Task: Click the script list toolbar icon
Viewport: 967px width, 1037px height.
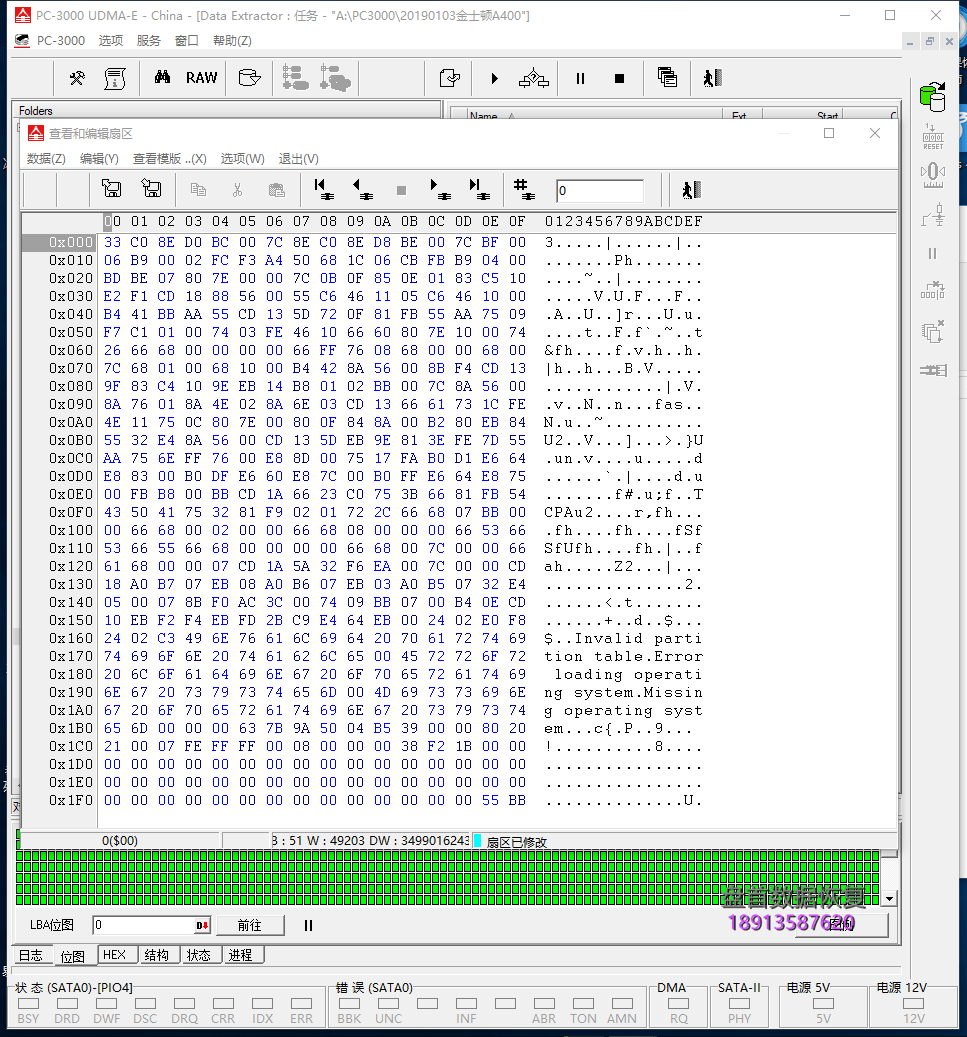Action: (x=115, y=78)
